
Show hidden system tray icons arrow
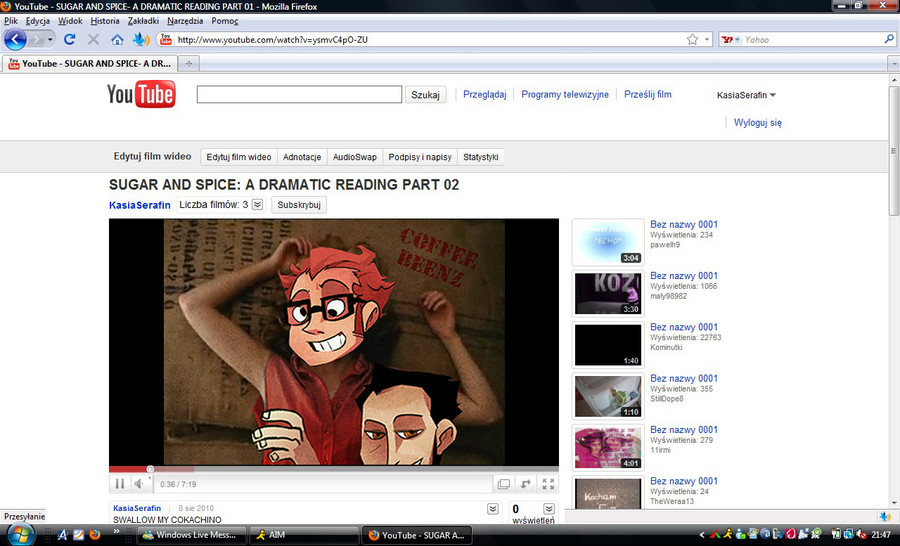click(701, 535)
